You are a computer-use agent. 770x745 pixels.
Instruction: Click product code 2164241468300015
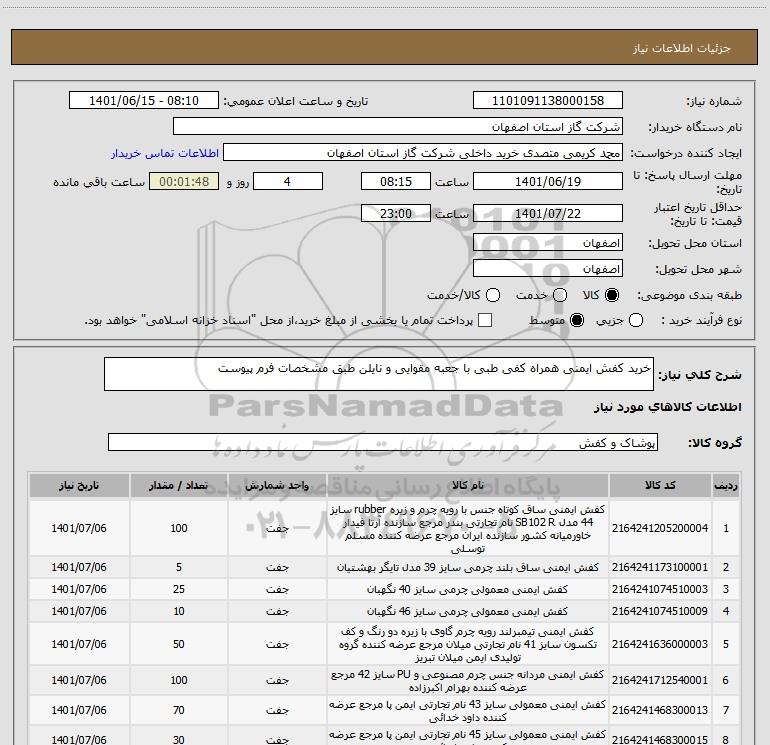point(660,739)
